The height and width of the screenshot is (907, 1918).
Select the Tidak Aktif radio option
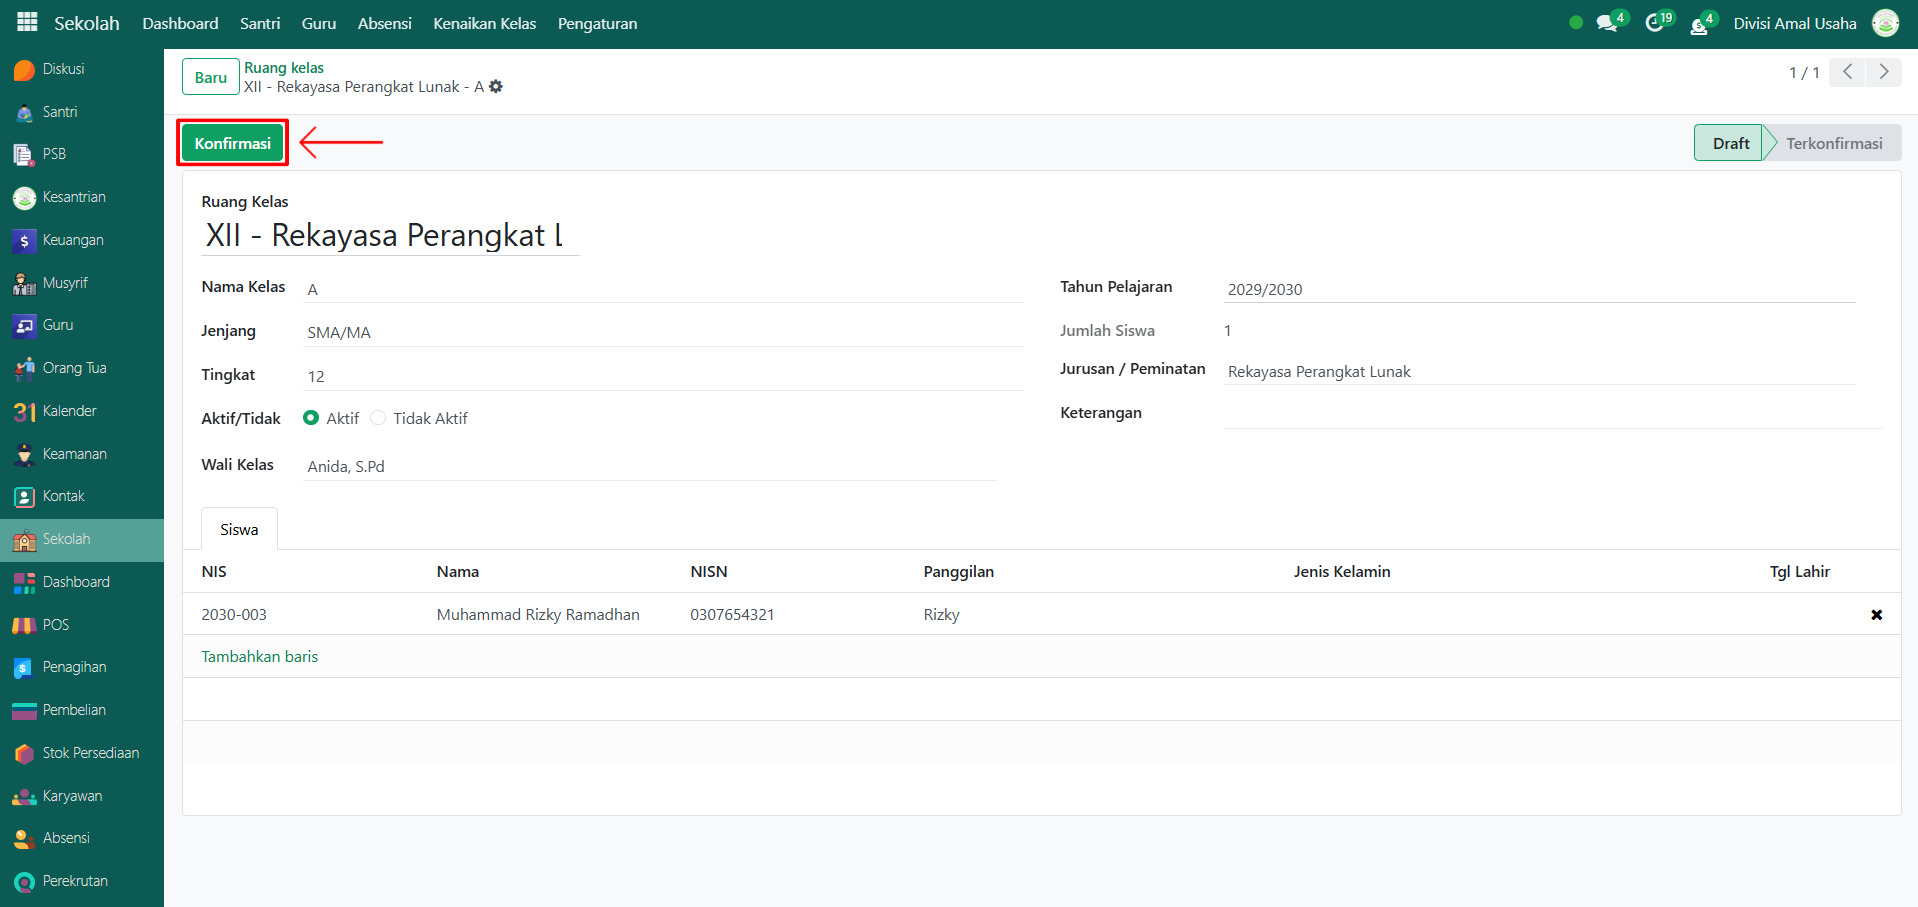tap(378, 418)
